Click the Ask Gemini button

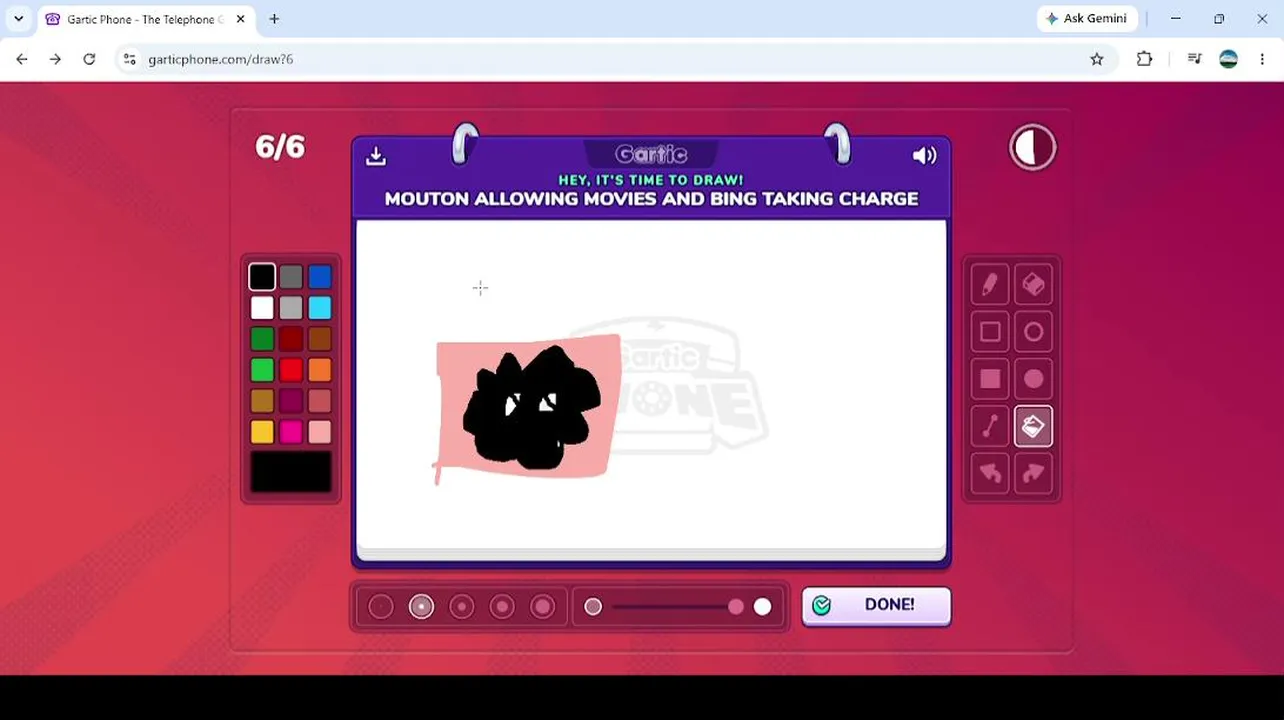(x=1086, y=19)
